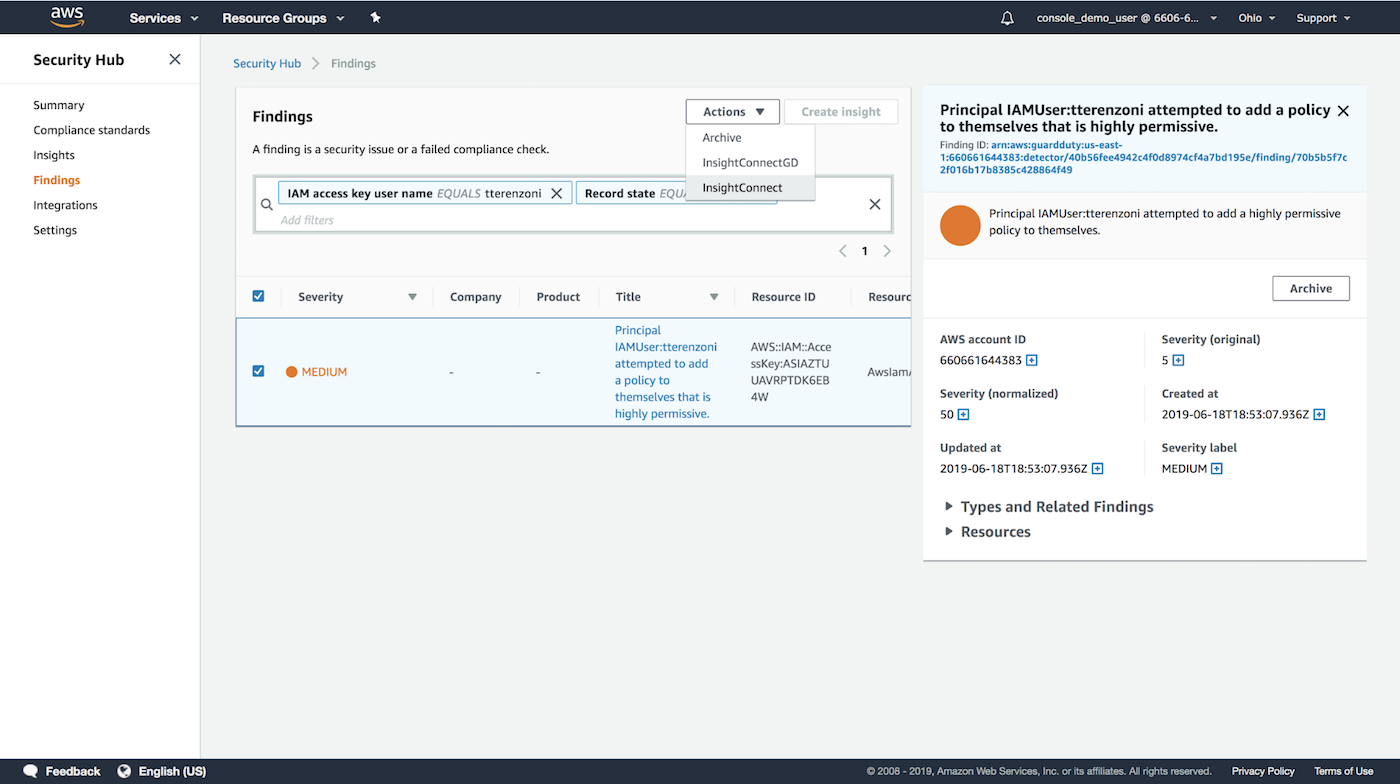Open the Ohio region dropdown
Viewport: 1400px width, 784px height.
1256,18
